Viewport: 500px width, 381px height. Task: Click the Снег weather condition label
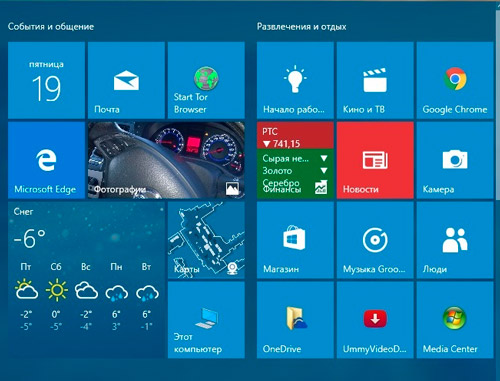tap(23, 212)
